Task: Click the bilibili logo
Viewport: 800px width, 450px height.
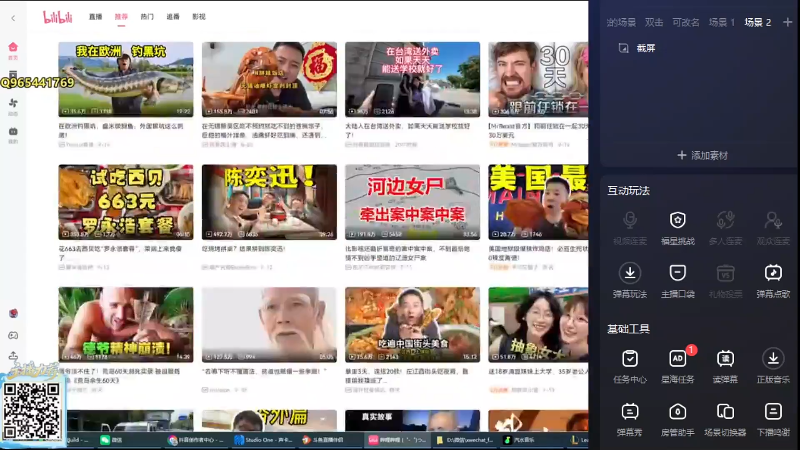Action: click(58, 17)
